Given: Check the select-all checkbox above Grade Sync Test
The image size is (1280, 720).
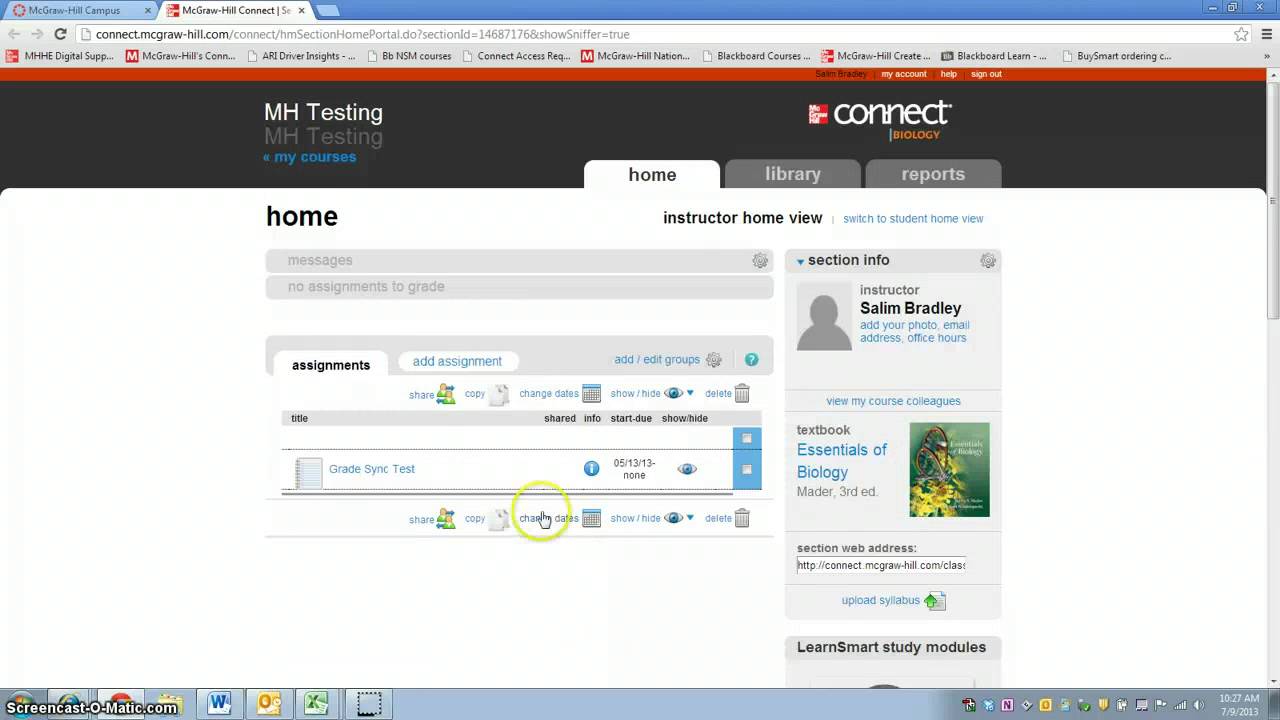Looking at the screenshot, I should [746, 438].
